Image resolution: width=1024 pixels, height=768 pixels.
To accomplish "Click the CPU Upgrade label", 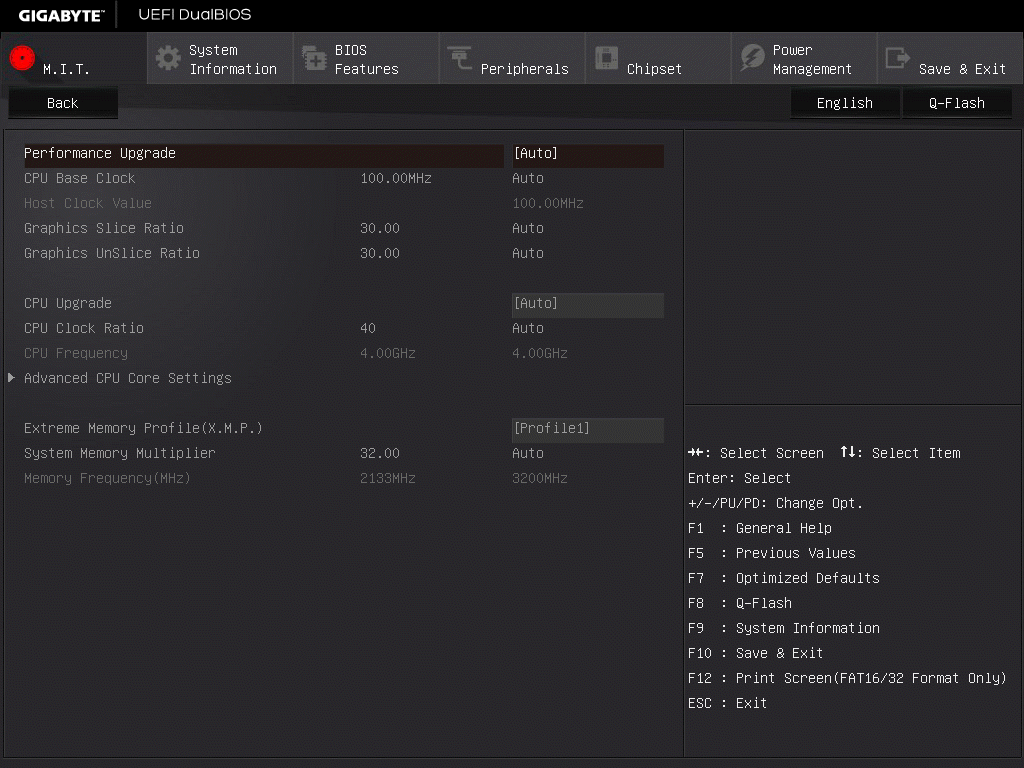I will 68,304.
